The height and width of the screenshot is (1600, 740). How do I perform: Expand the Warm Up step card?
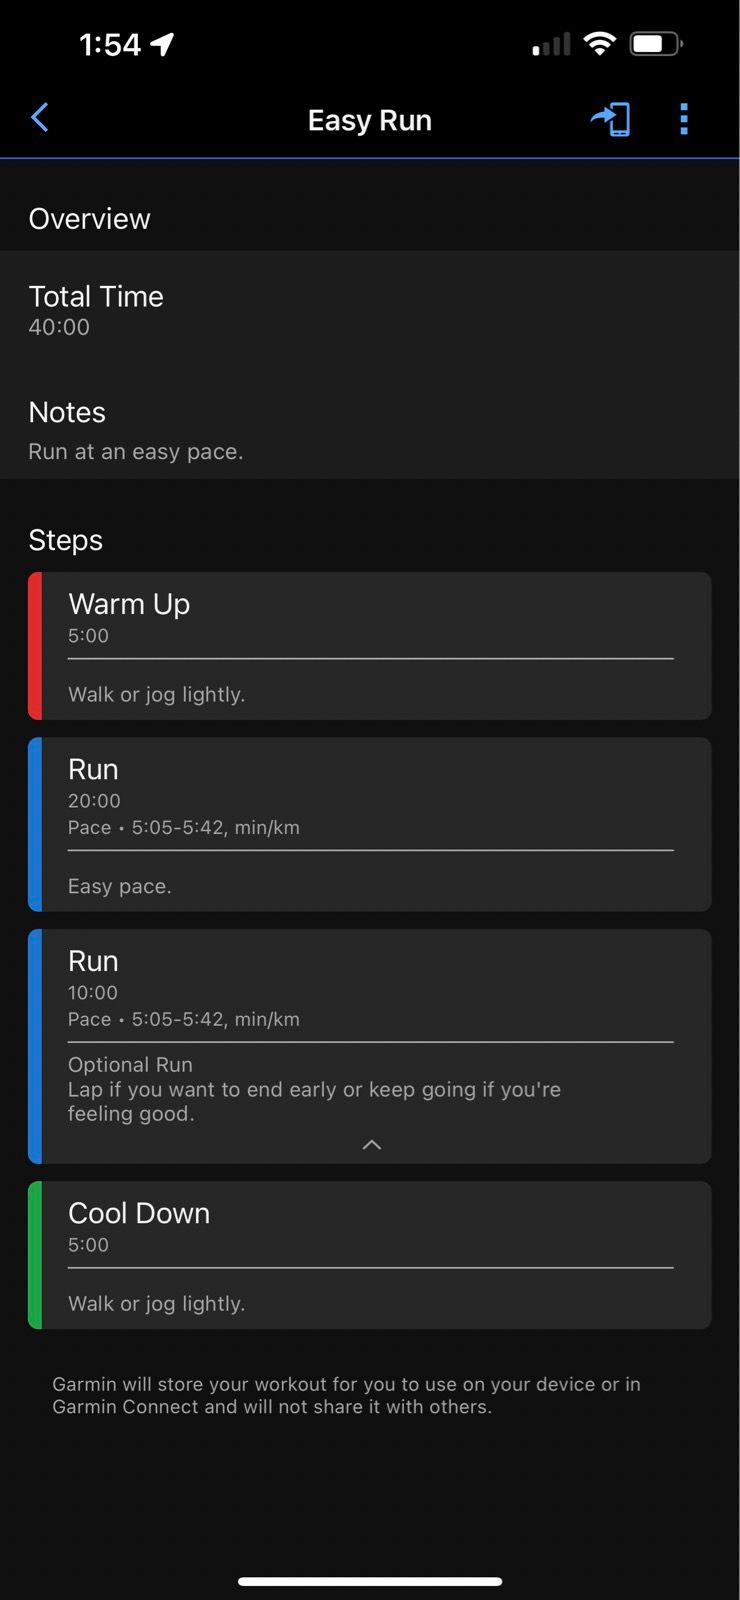click(x=370, y=645)
